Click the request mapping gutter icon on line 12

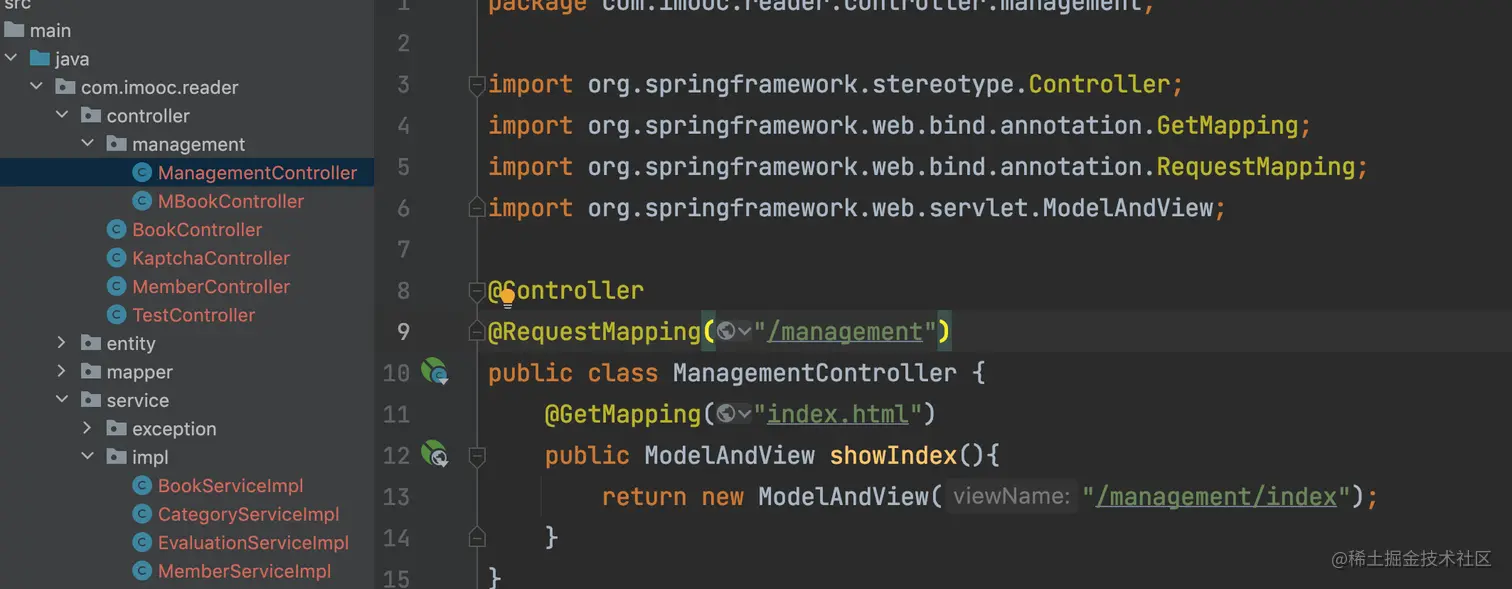pos(435,455)
